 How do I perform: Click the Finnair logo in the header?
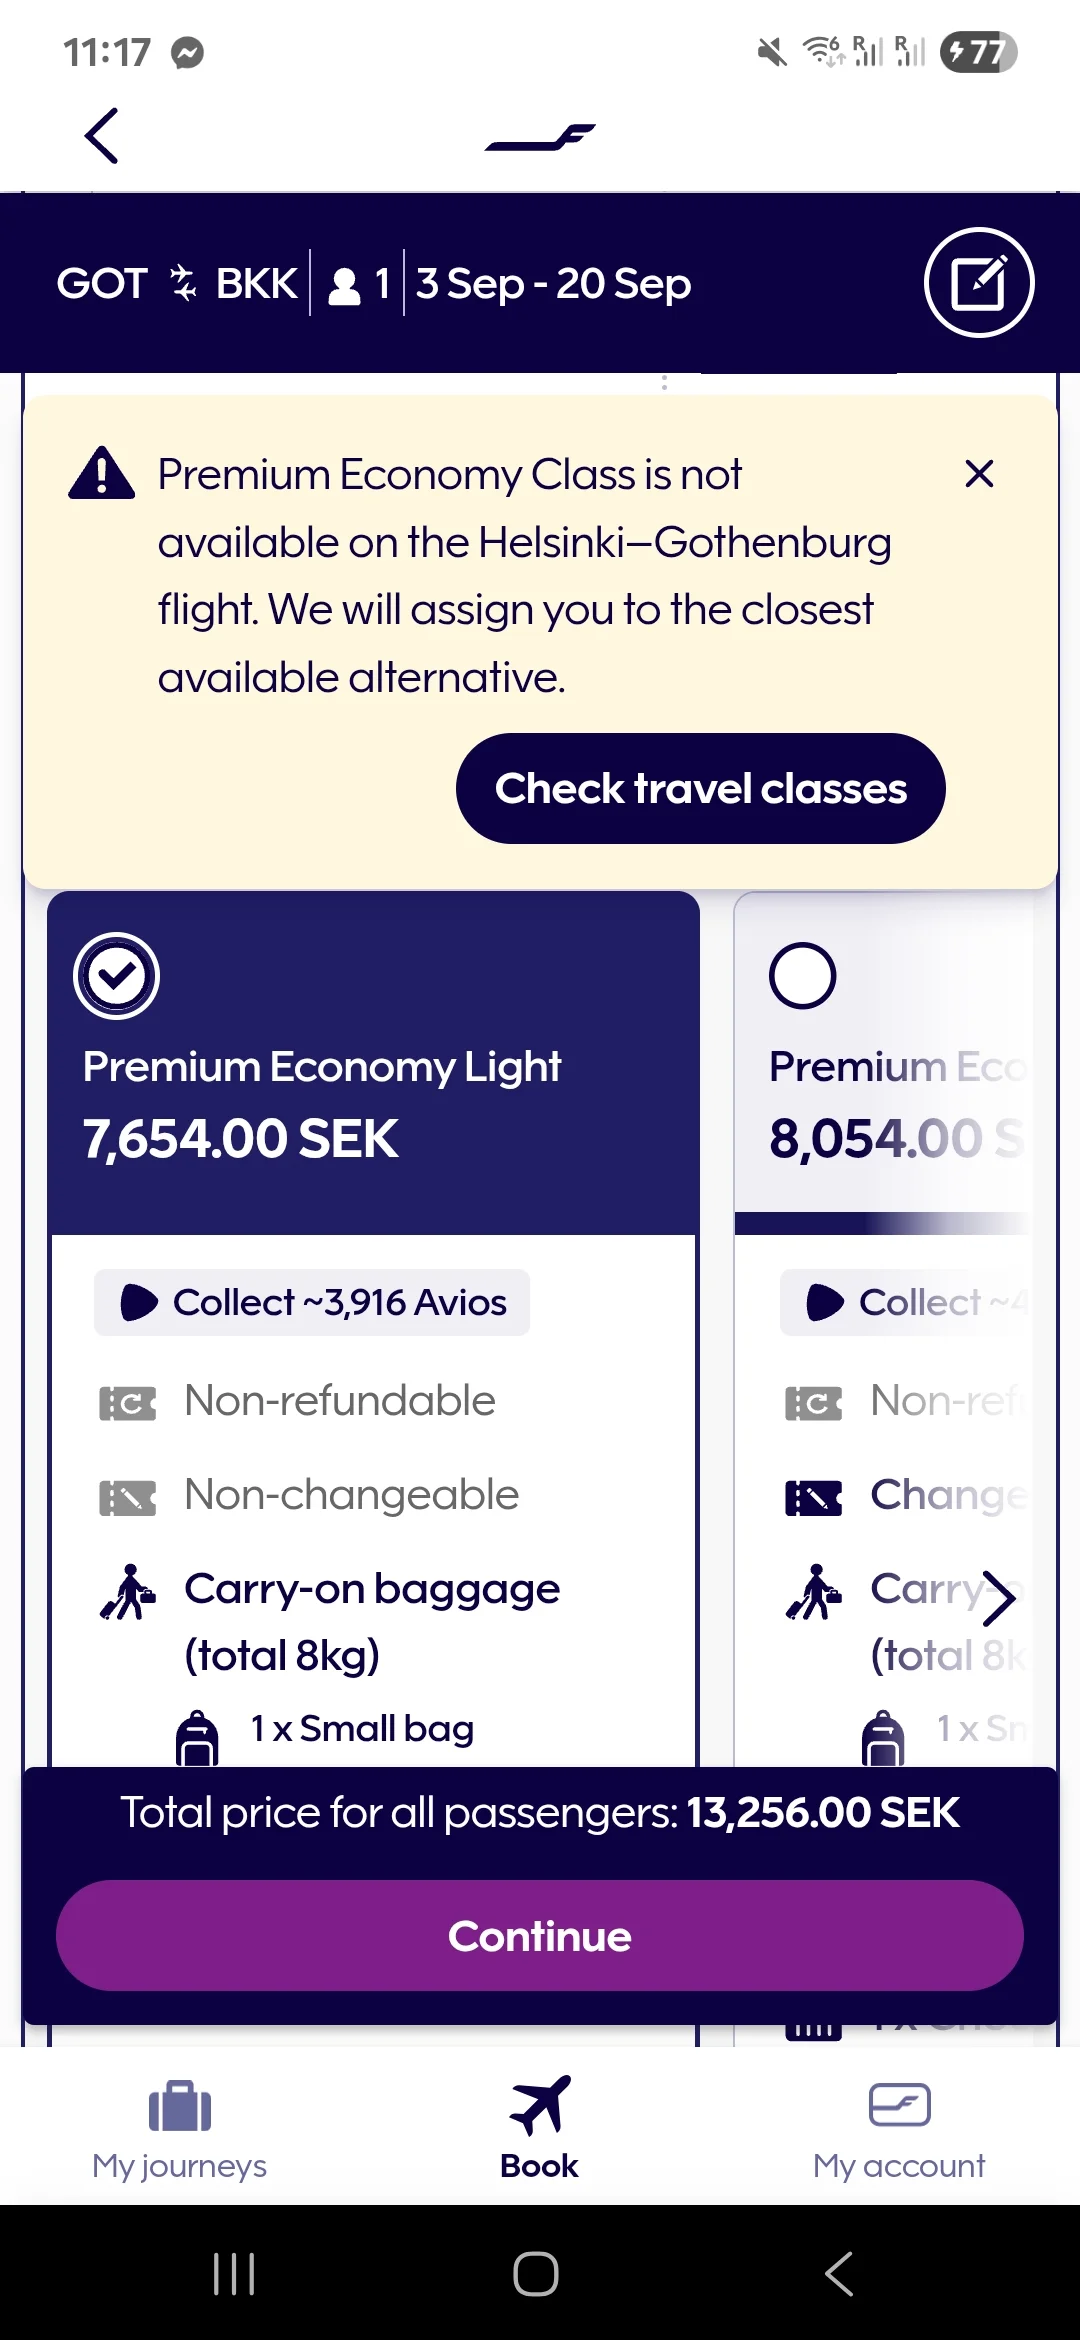point(540,137)
